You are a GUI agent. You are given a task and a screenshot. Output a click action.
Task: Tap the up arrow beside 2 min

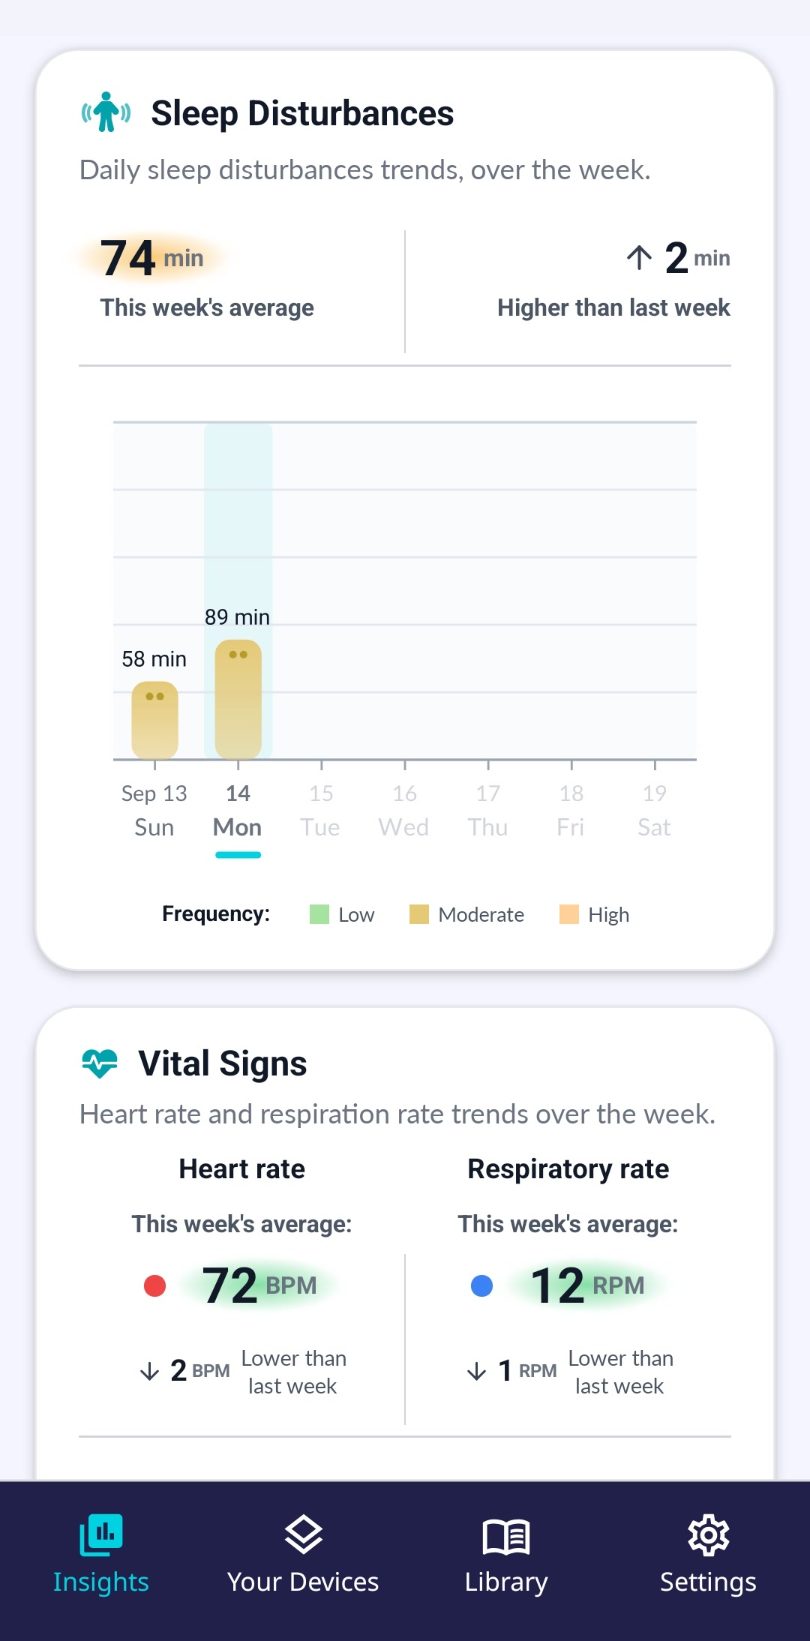639,258
